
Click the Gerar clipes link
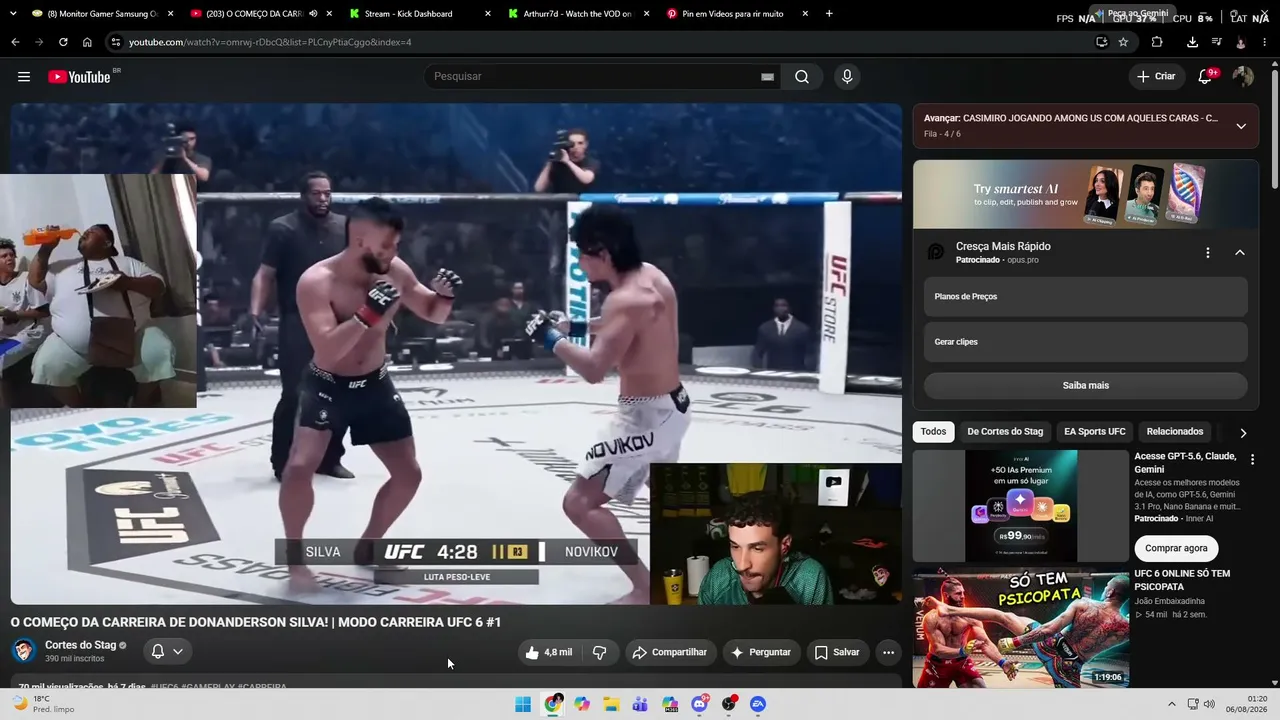click(1085, 342)
